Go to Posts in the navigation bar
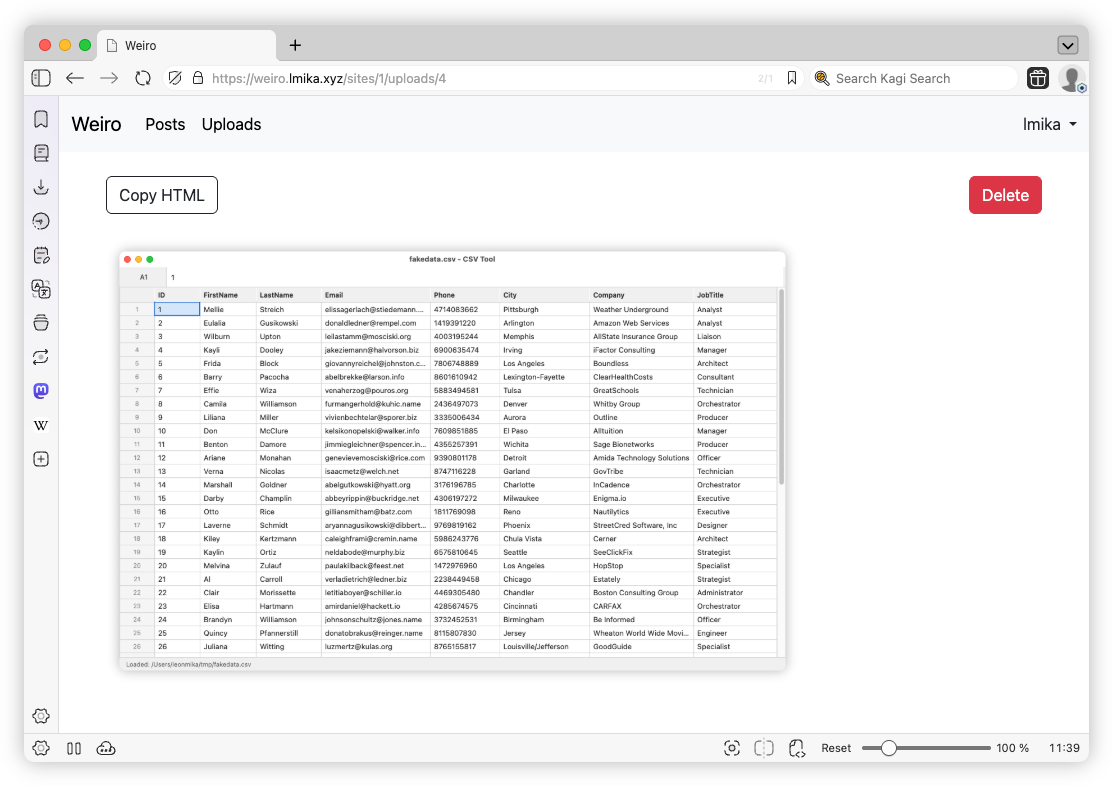This screenshot has height=786, width=1113. [165, 124]
